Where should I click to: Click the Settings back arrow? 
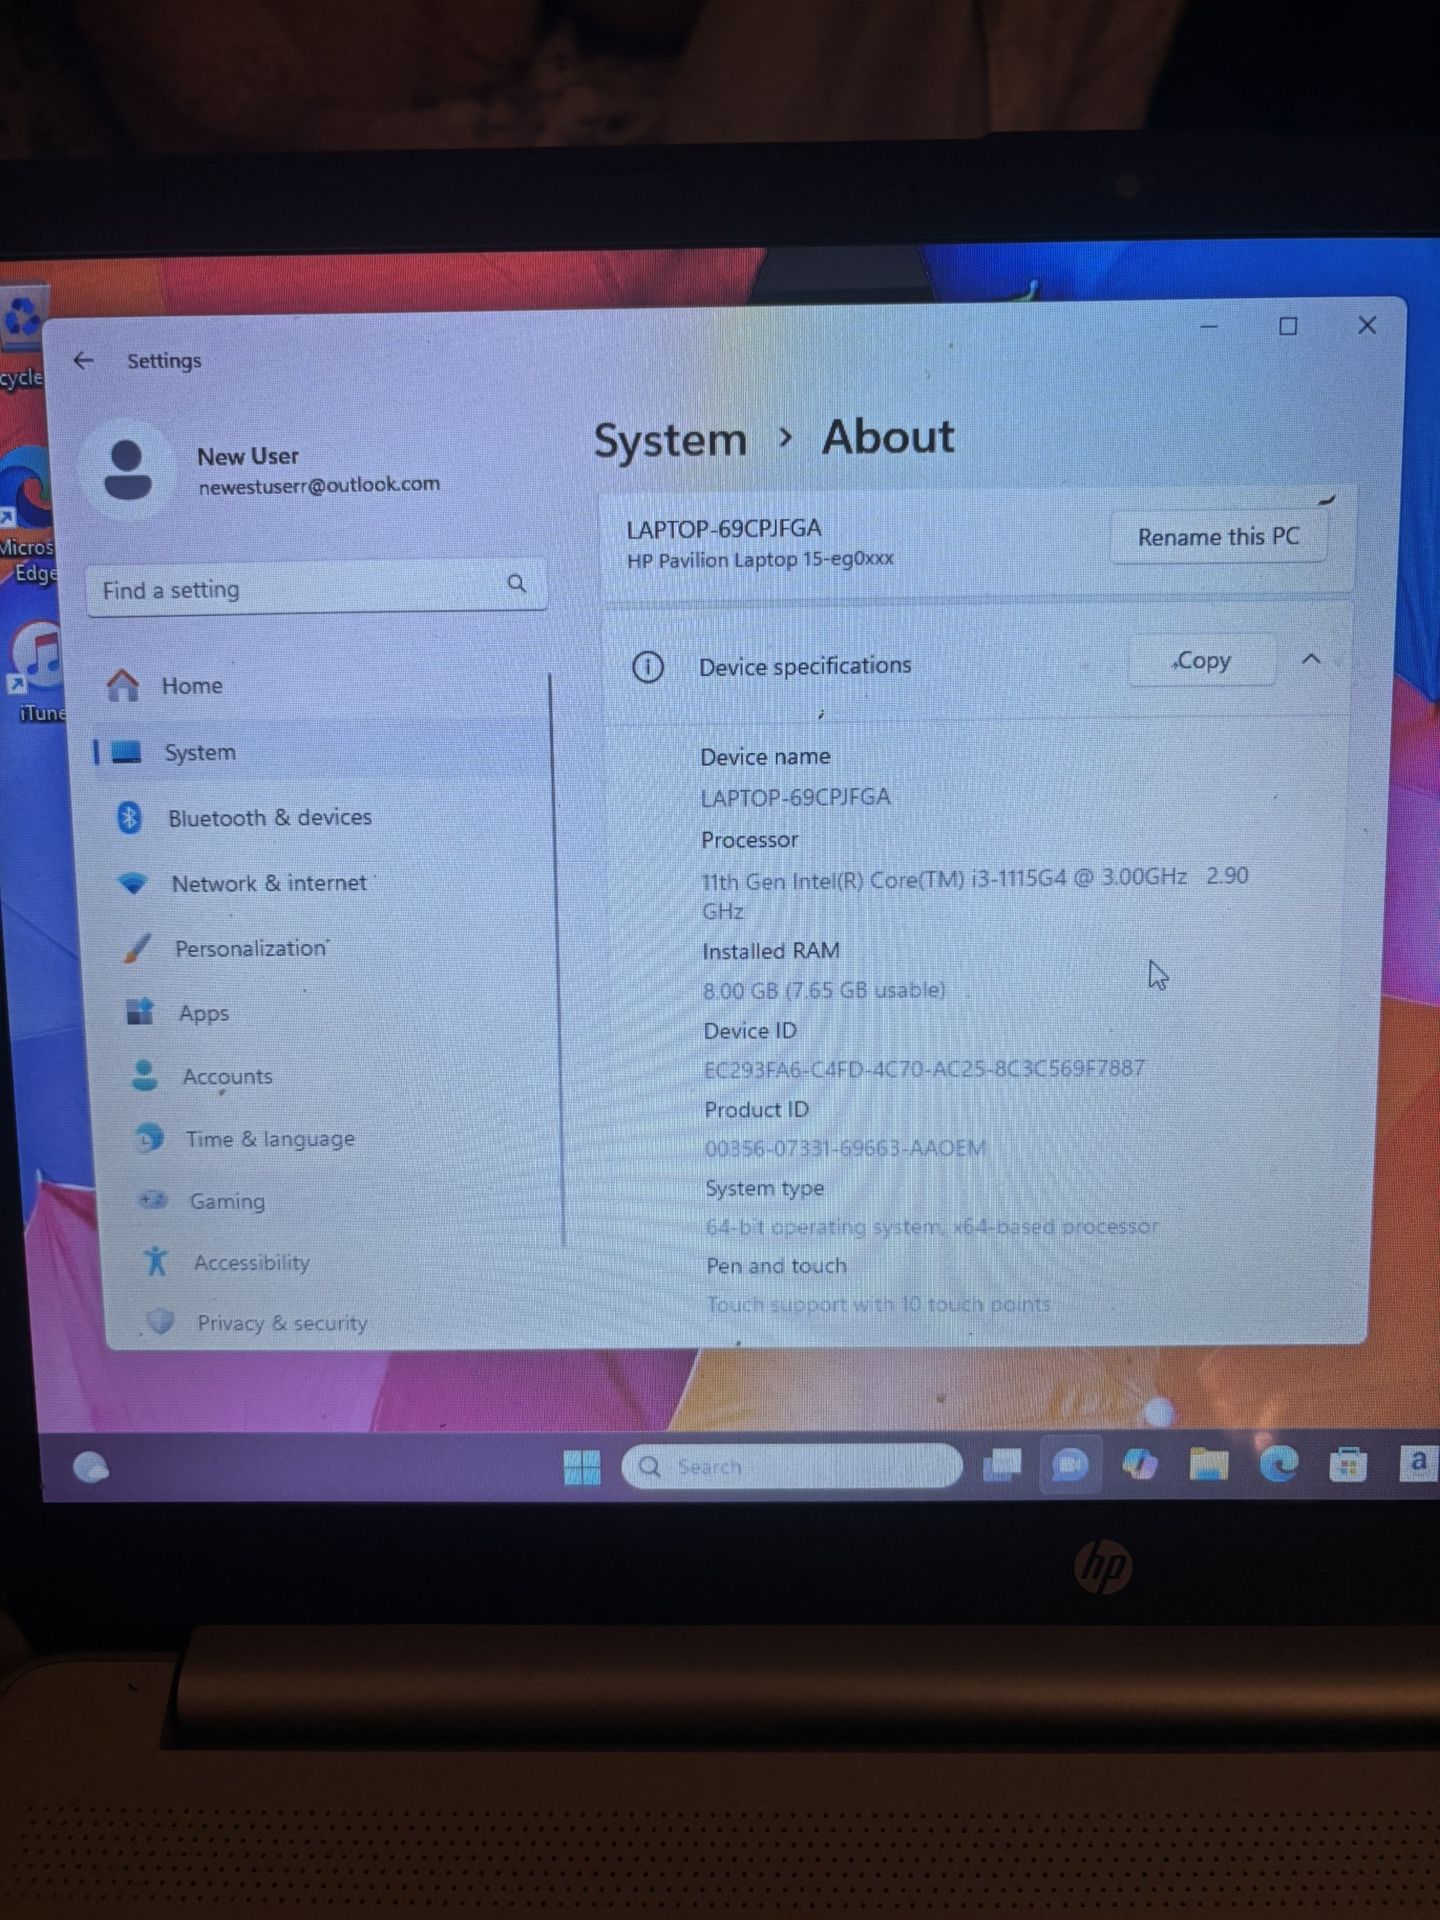click(83, 360)
